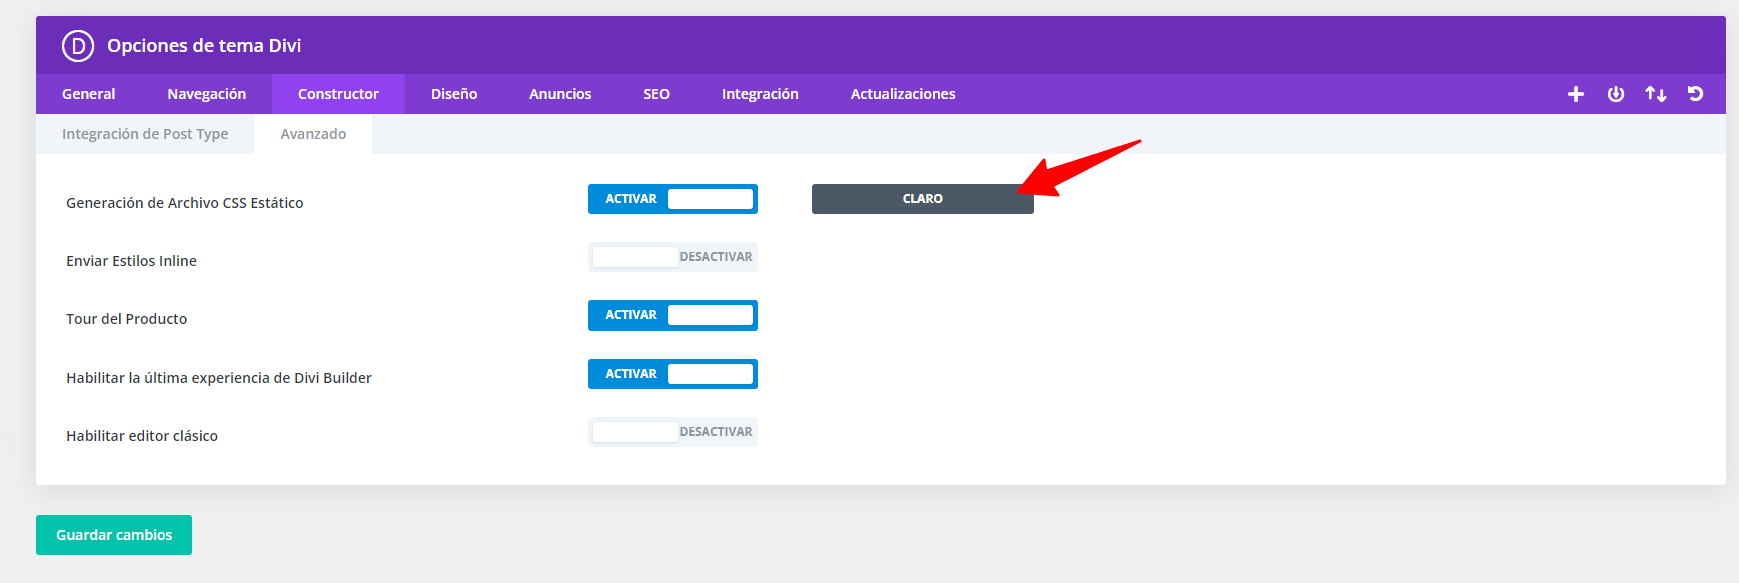Viewport: 1739px width, 583px height.
Task: Enable the Habilitar editor clásico toggle
Action: (673, 432)
